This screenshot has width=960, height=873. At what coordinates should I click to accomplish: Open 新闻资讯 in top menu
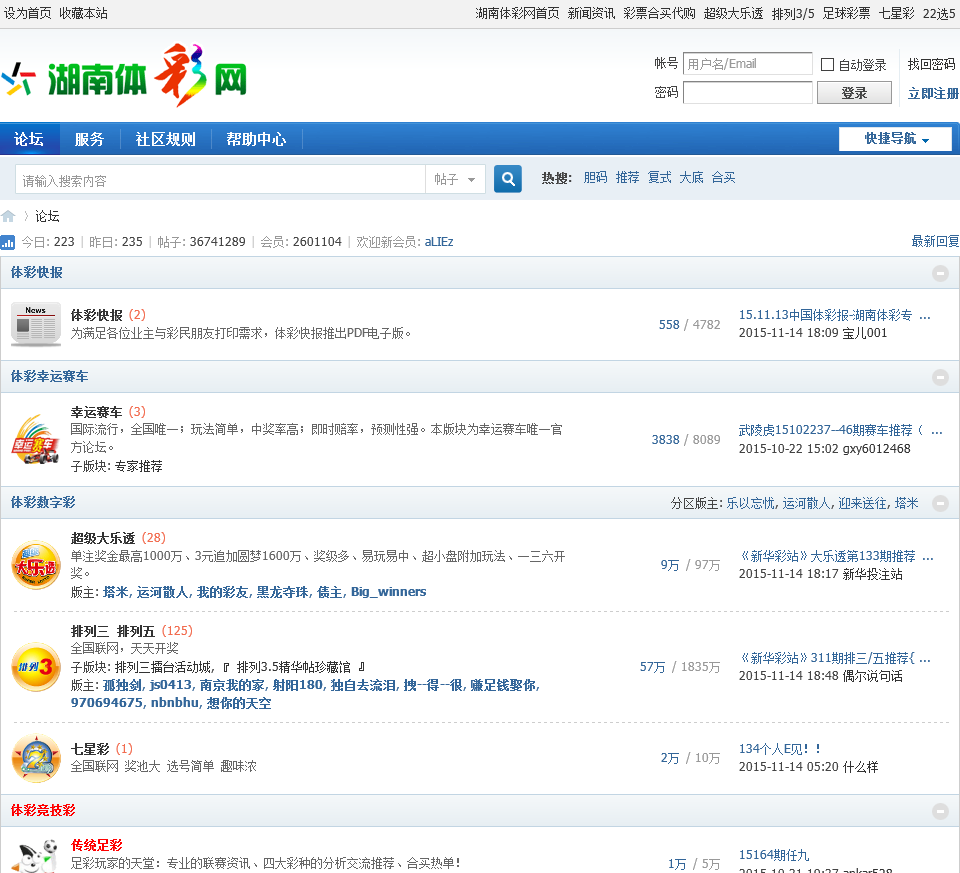point(591,13)
